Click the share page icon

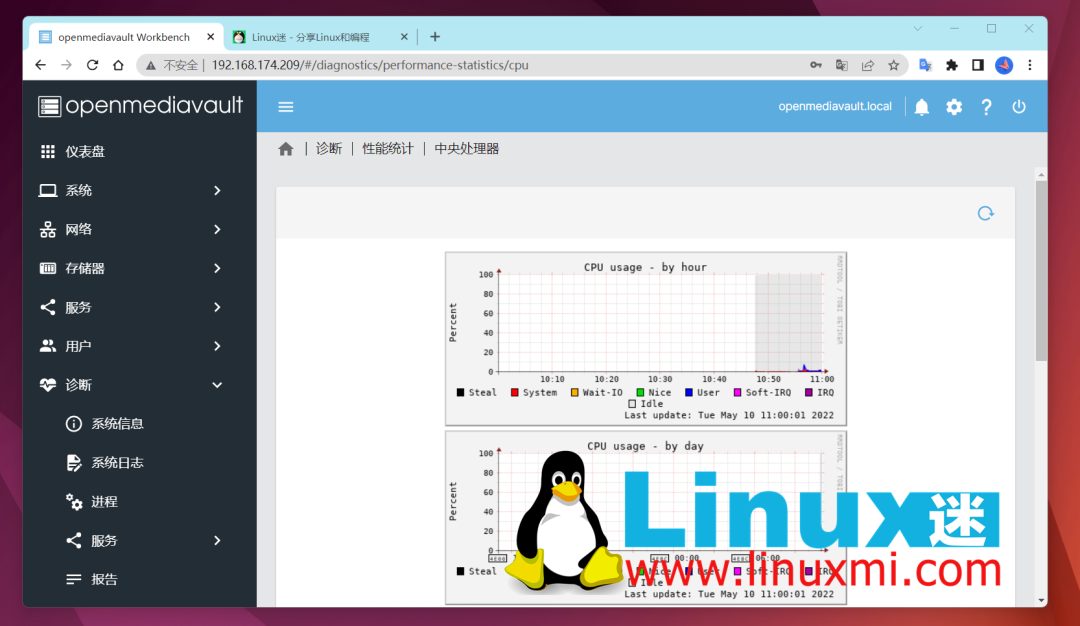pos(868,65)
